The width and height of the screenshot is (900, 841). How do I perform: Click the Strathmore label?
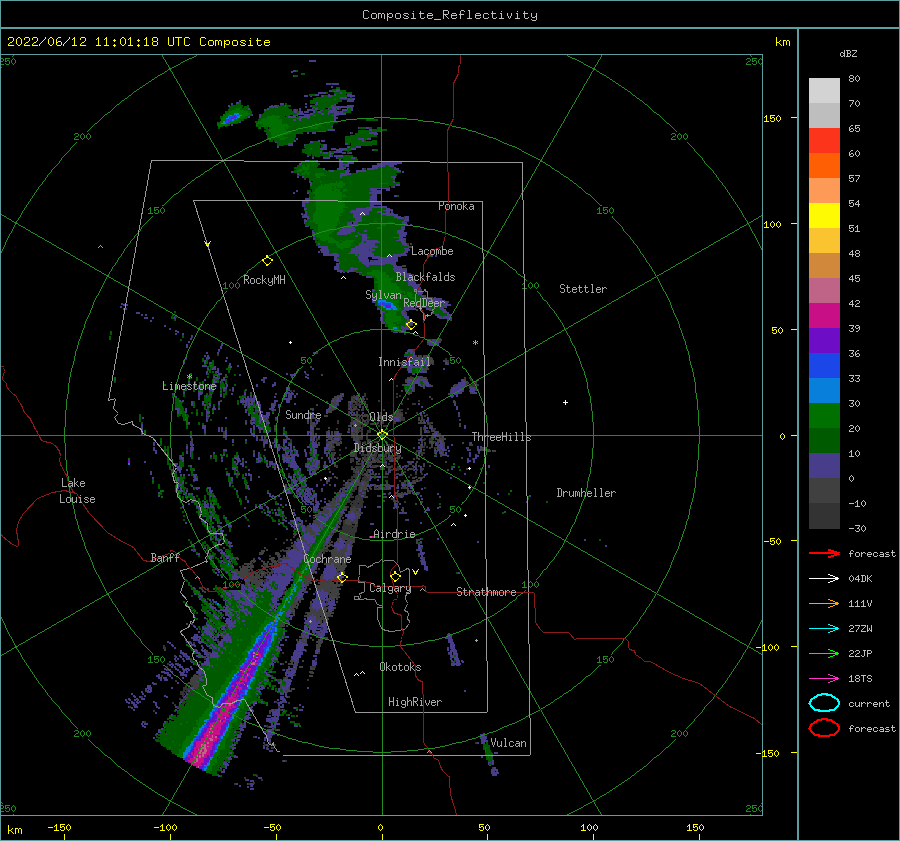coord(486,592)
